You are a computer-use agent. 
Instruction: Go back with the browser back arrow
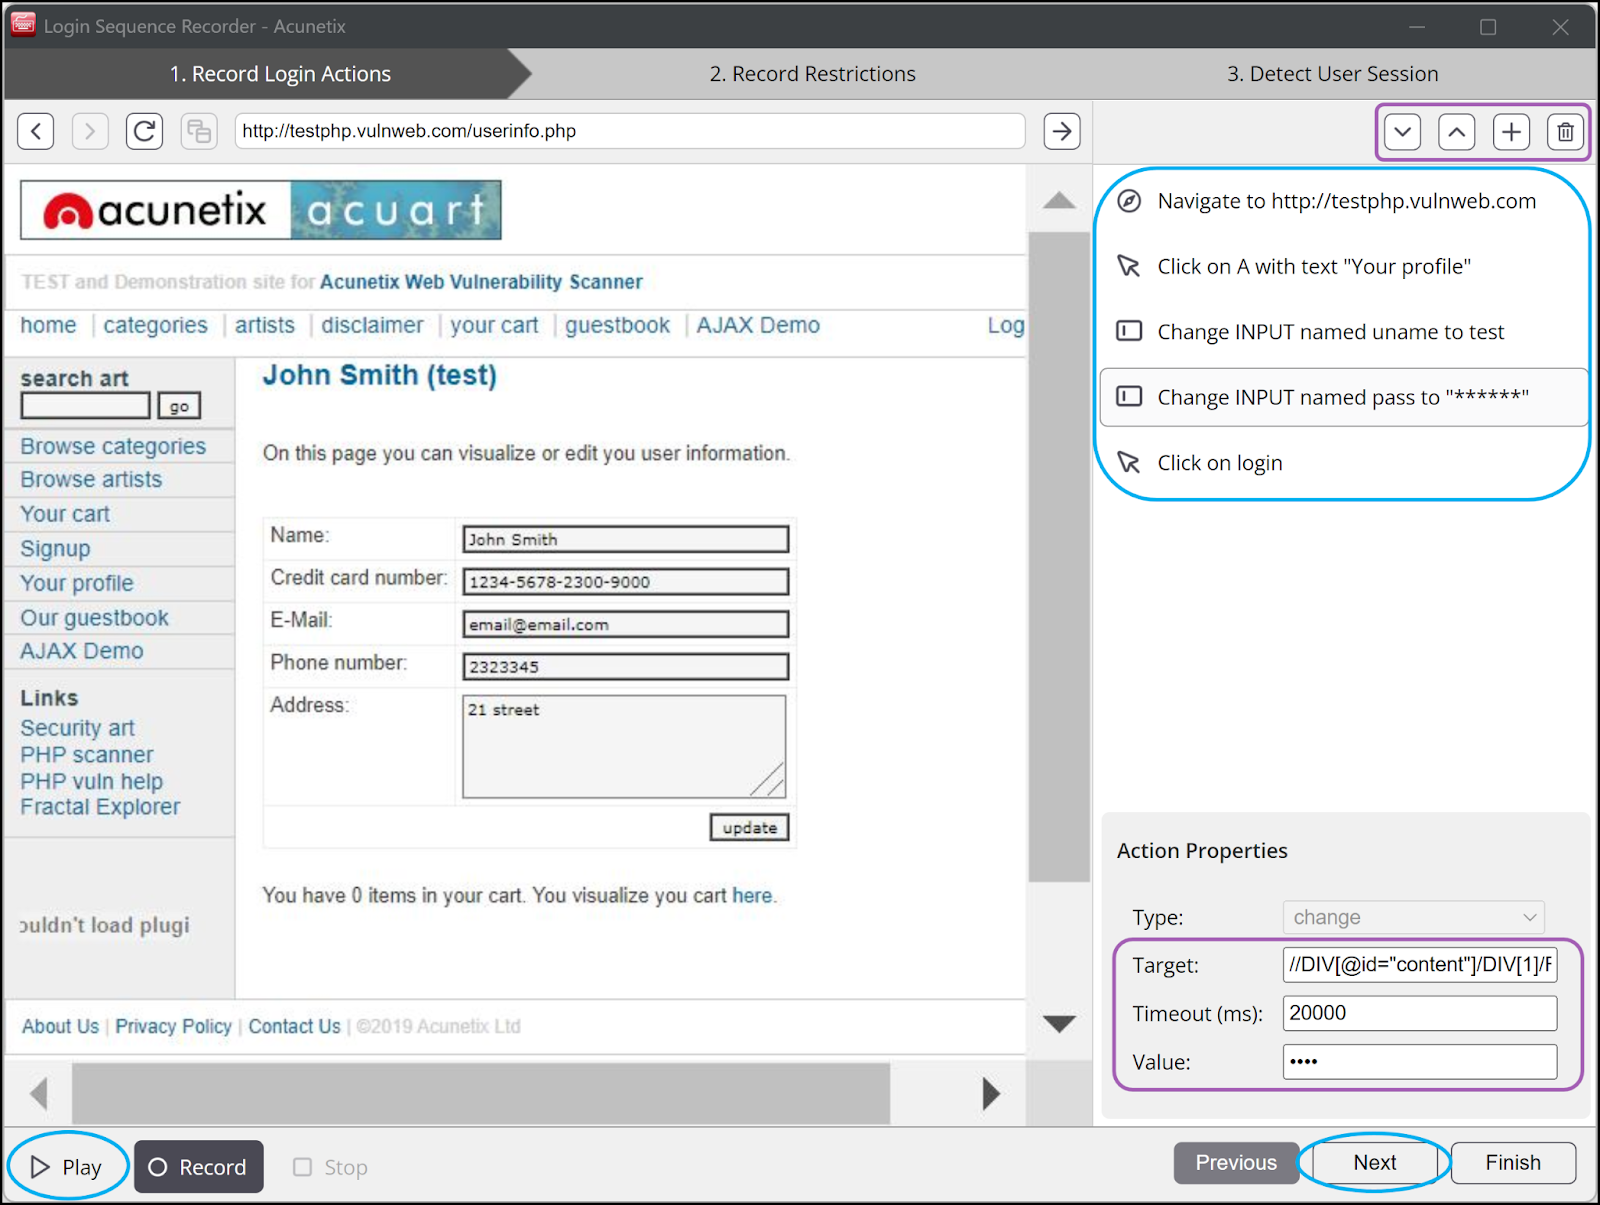tap(36, 131)
